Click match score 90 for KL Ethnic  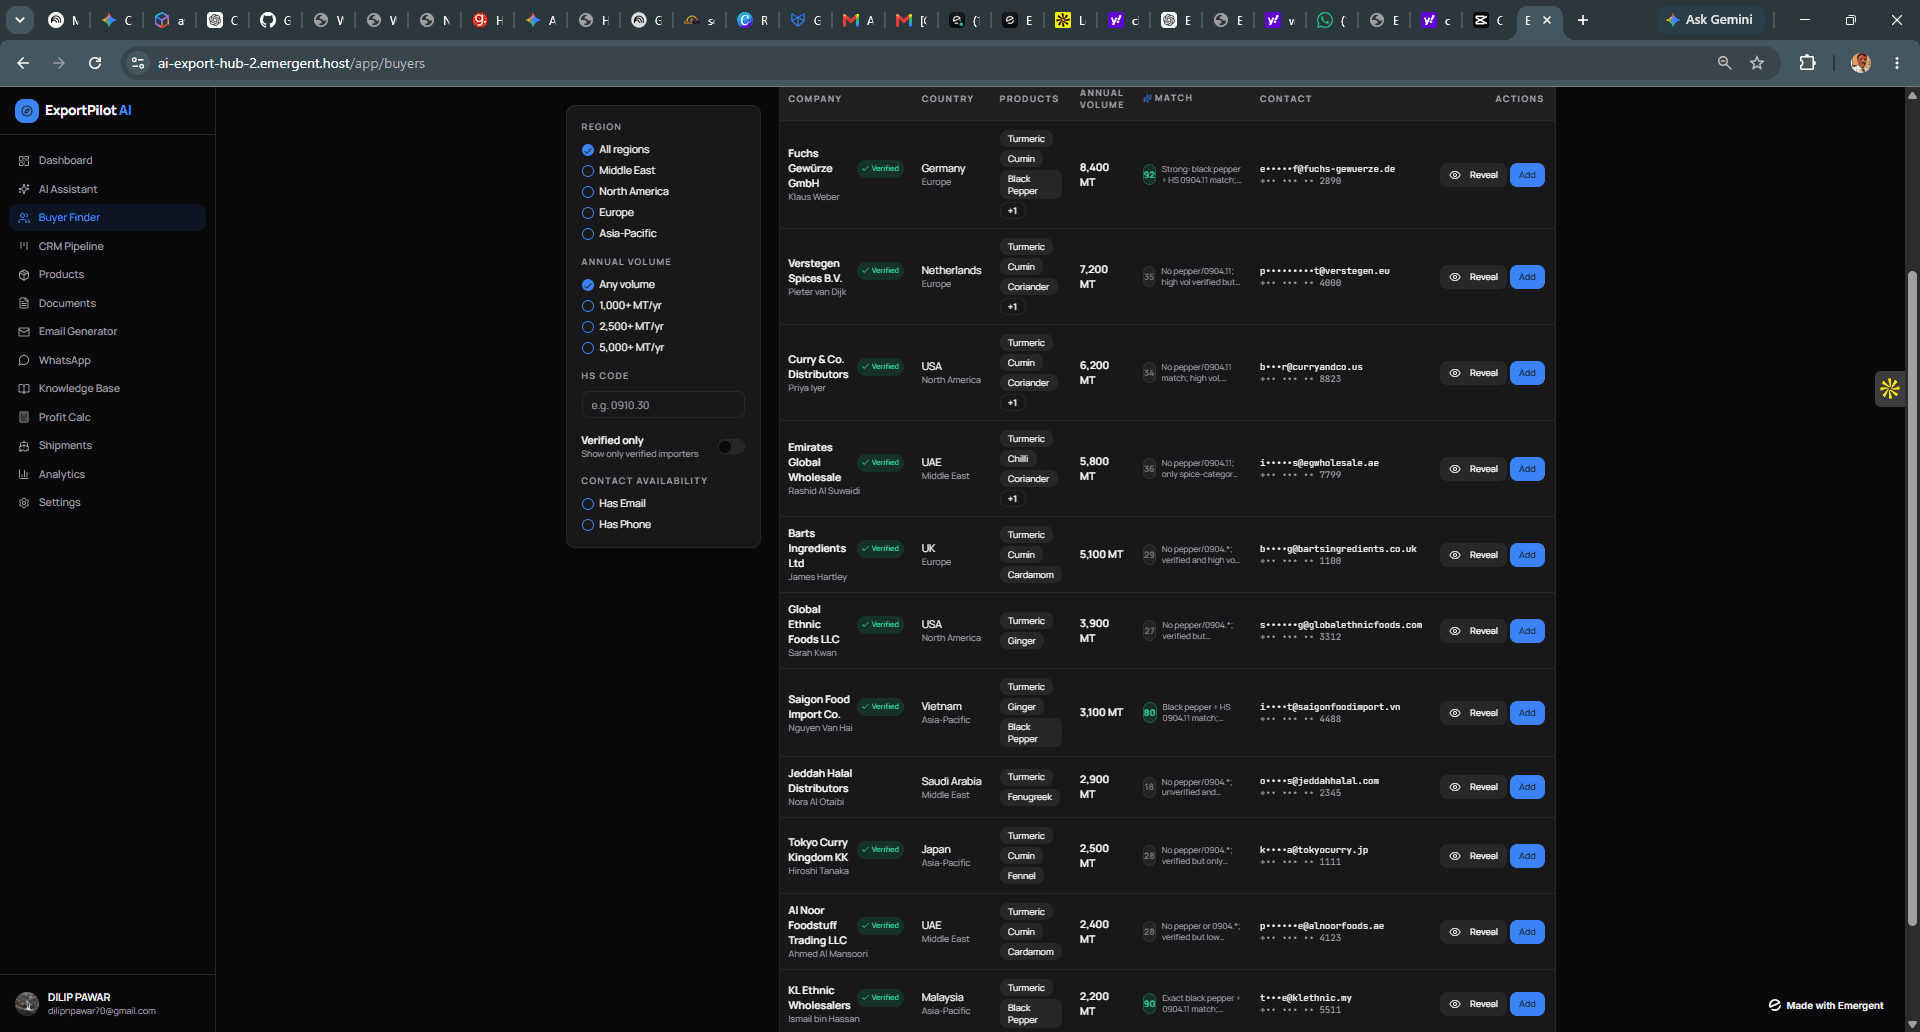pos(1149,1004)
